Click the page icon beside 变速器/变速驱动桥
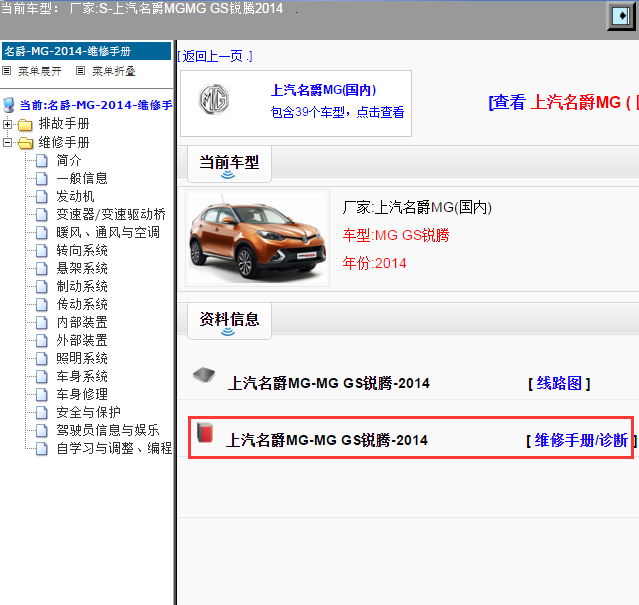Viewport: 639px width, 605px height. point(42,214)
